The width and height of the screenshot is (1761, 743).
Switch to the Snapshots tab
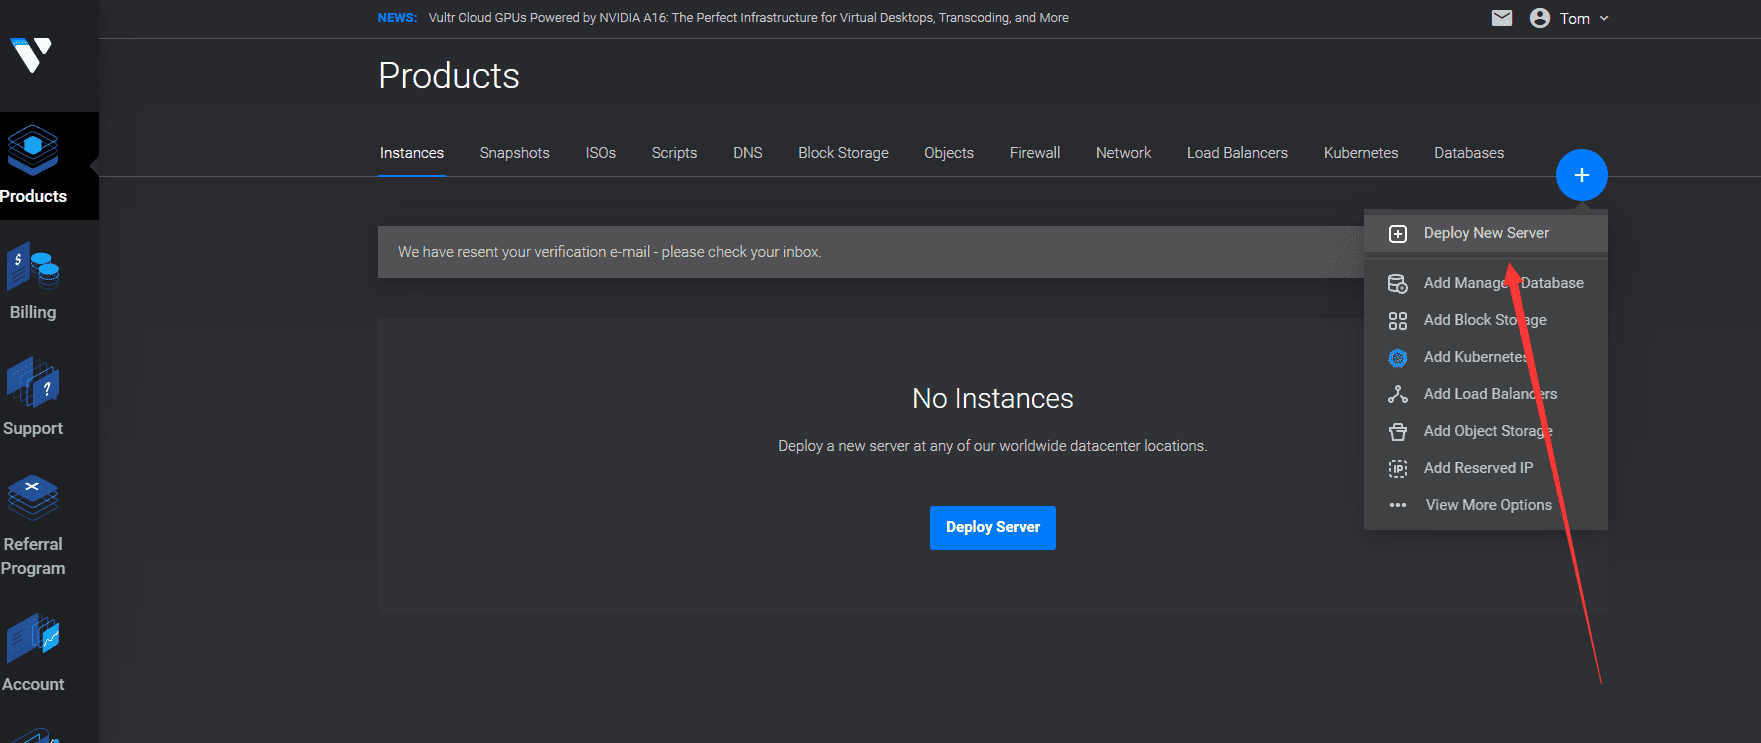pos(515,153)
